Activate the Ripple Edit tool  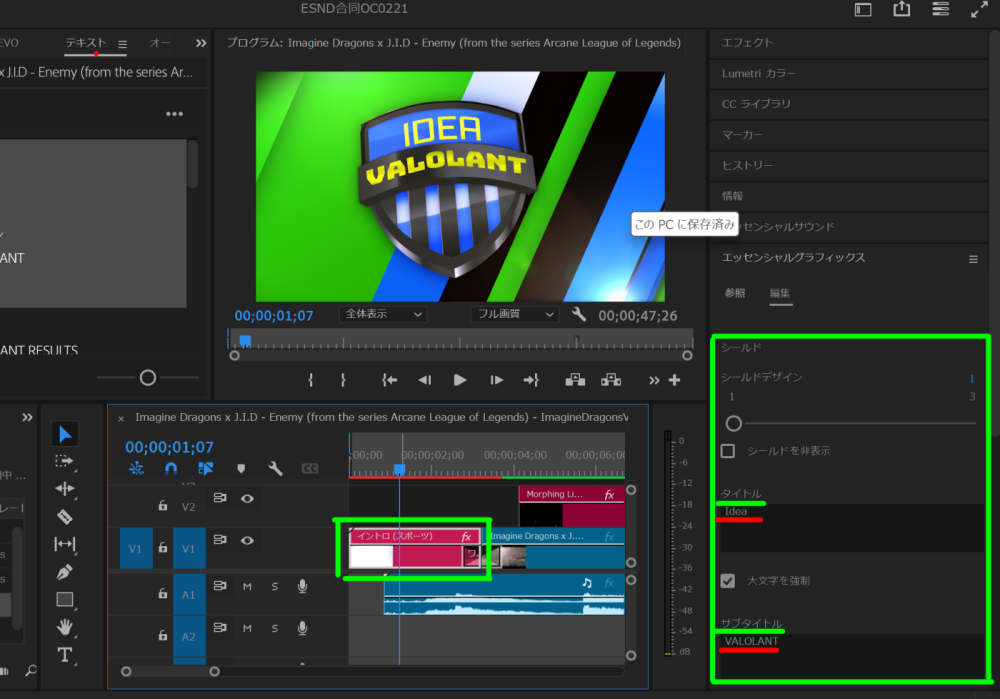(65, 489)
